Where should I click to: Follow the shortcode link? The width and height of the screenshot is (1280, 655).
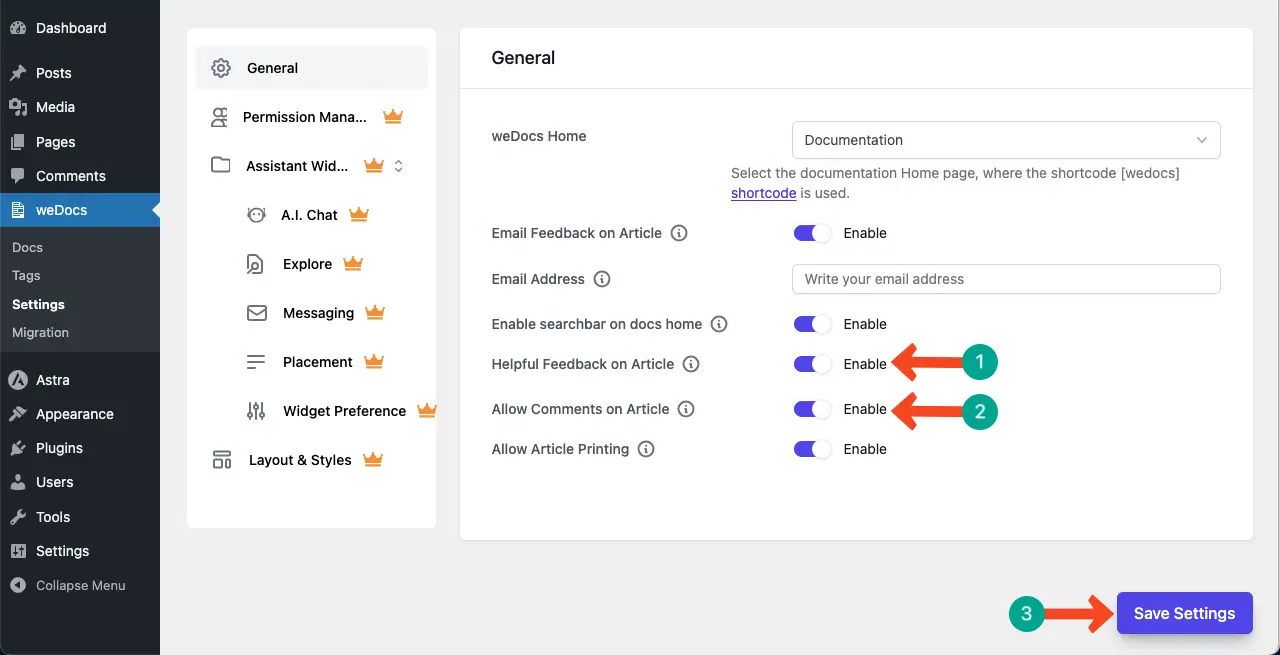pyautogui.click(x=763, y=193)
